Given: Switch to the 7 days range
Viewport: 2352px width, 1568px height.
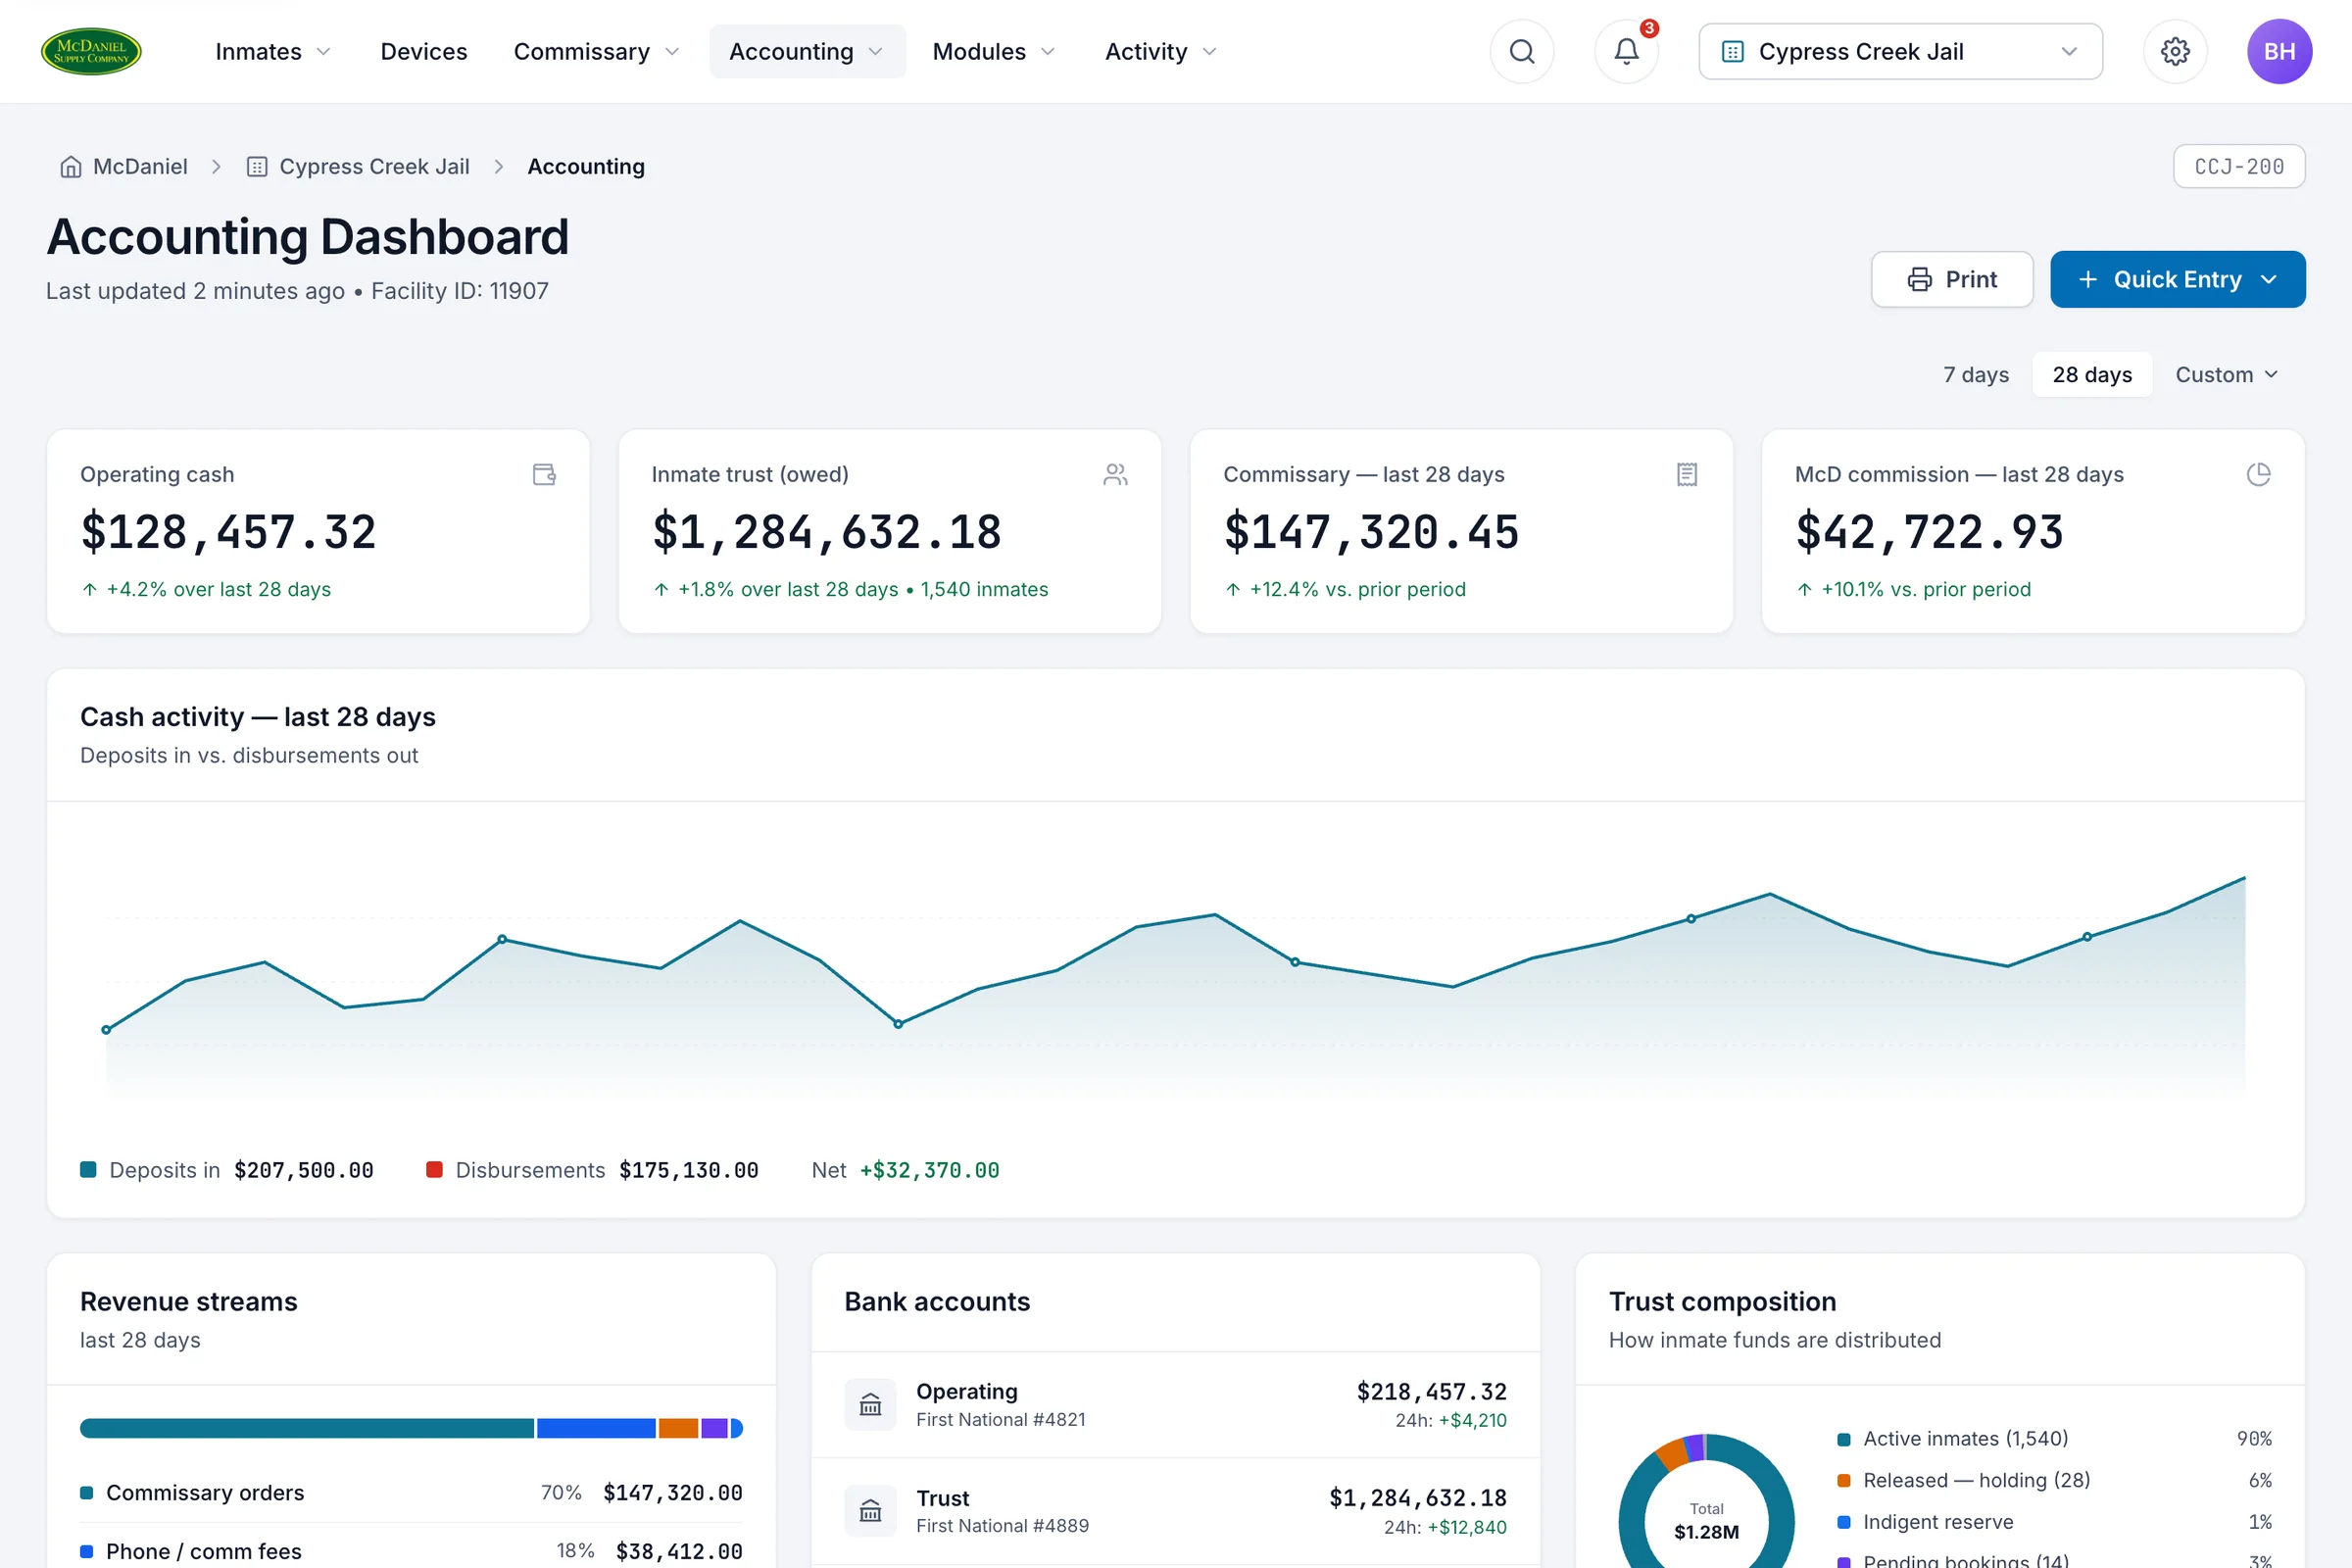Looking at the screenshot, I should (x=1976, y=375).
